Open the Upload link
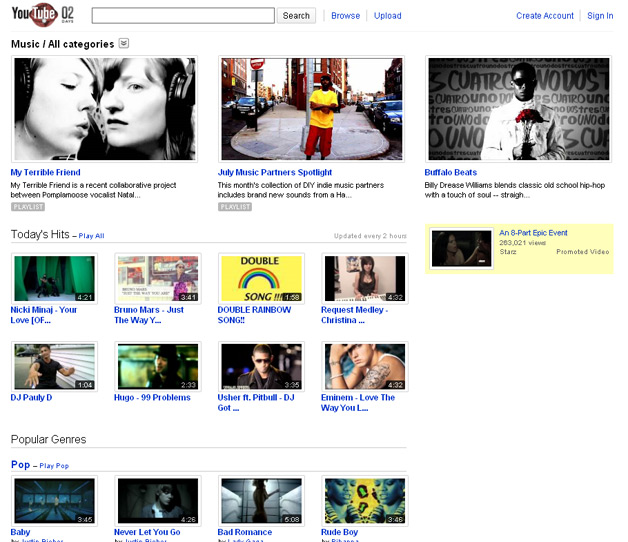 tap(387, 16)
